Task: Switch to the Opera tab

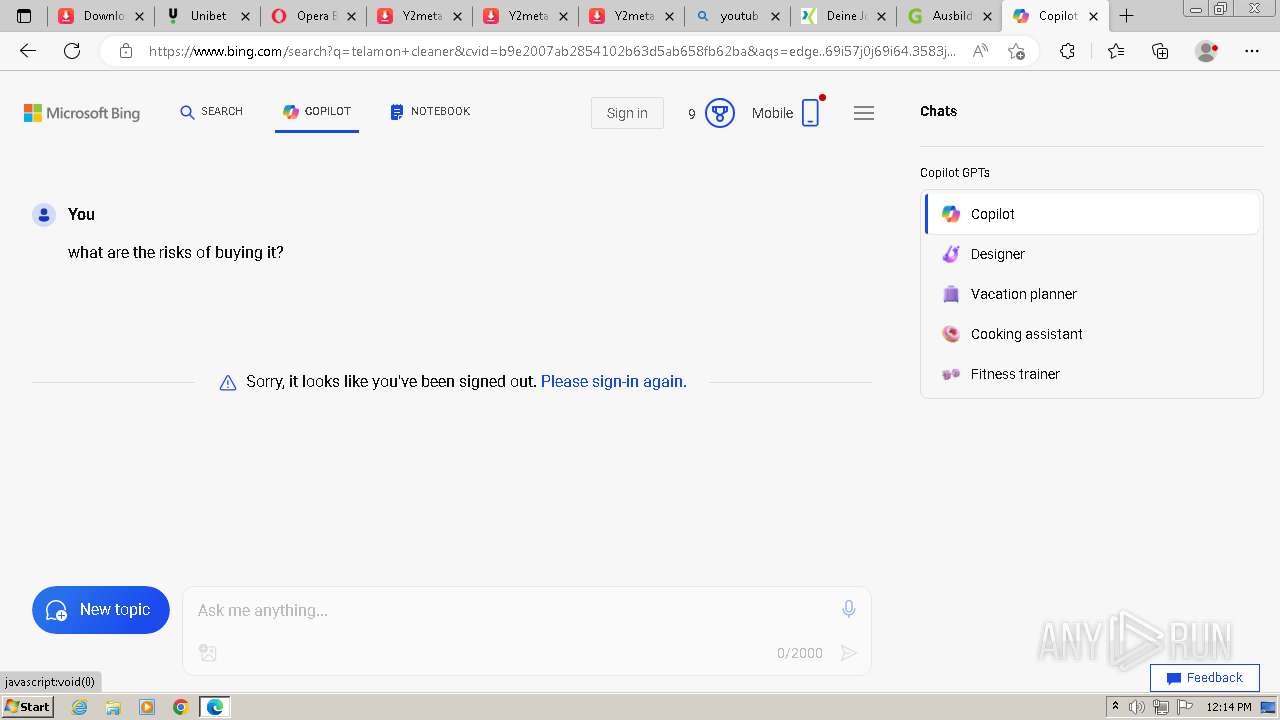Action: pyautogui.click(x=314, y=16)
